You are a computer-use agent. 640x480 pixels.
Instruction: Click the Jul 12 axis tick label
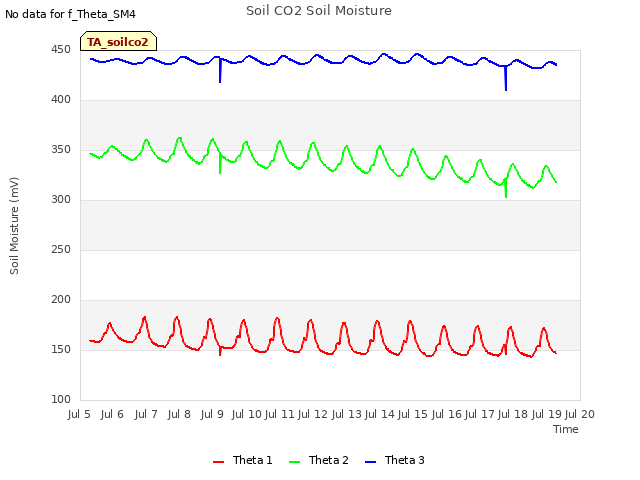tap(313, 414)
